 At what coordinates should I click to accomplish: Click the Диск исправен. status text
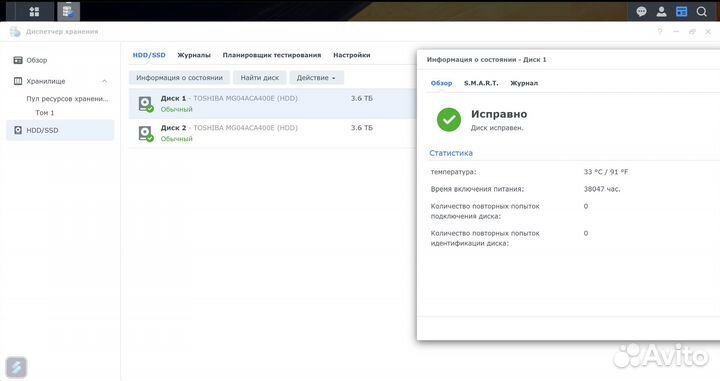coord(497,128)
